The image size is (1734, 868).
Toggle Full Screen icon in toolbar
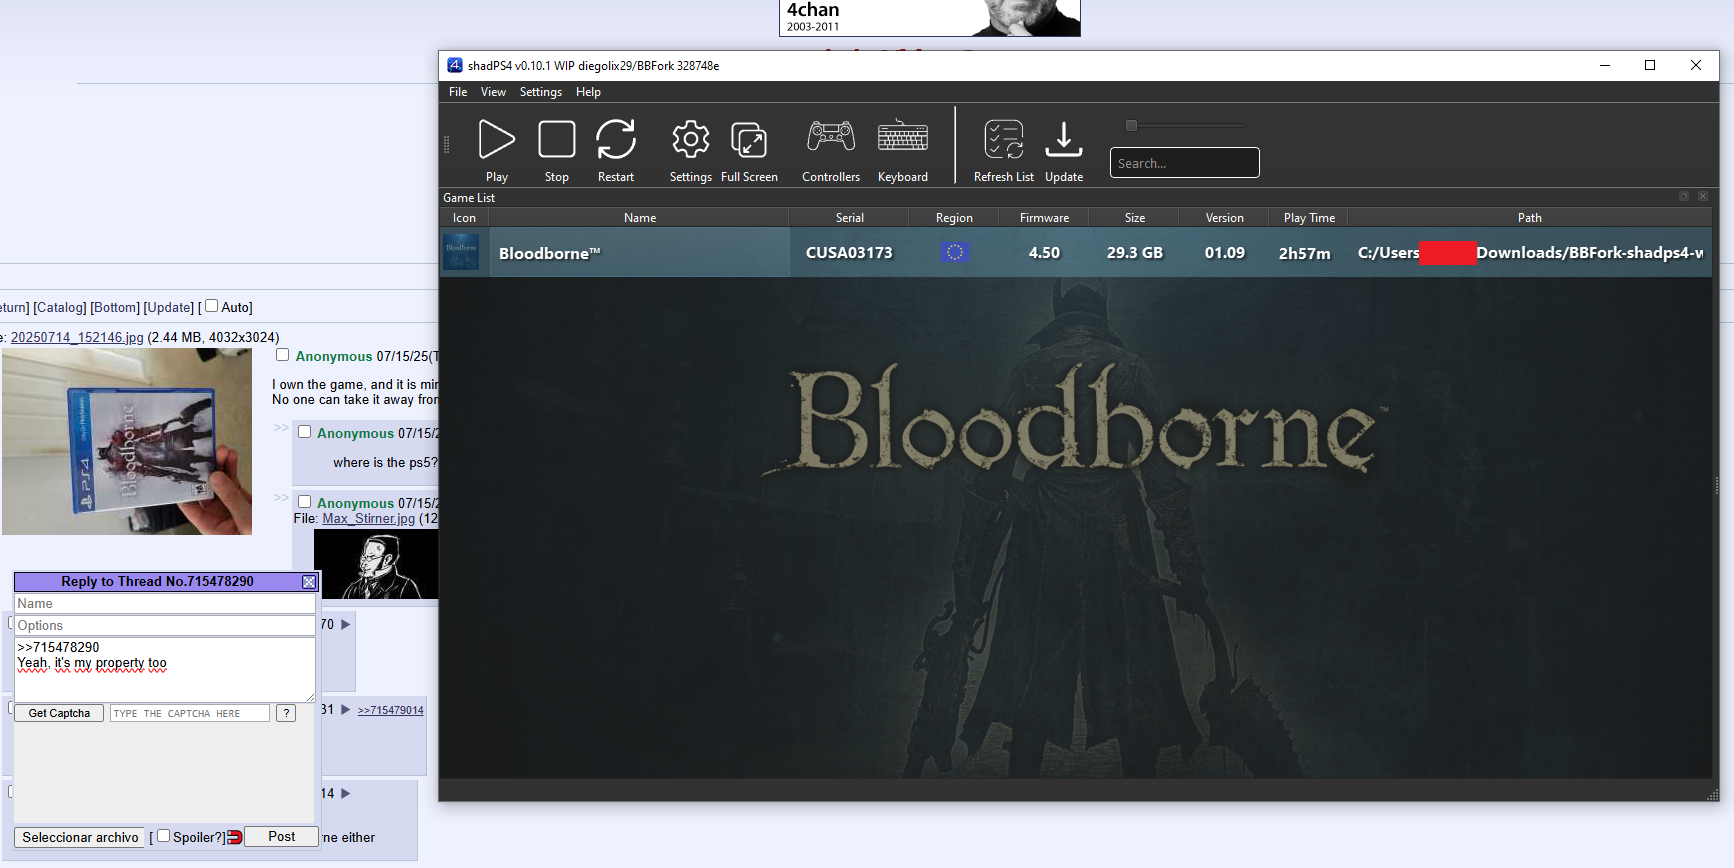(x=749, y=139)
